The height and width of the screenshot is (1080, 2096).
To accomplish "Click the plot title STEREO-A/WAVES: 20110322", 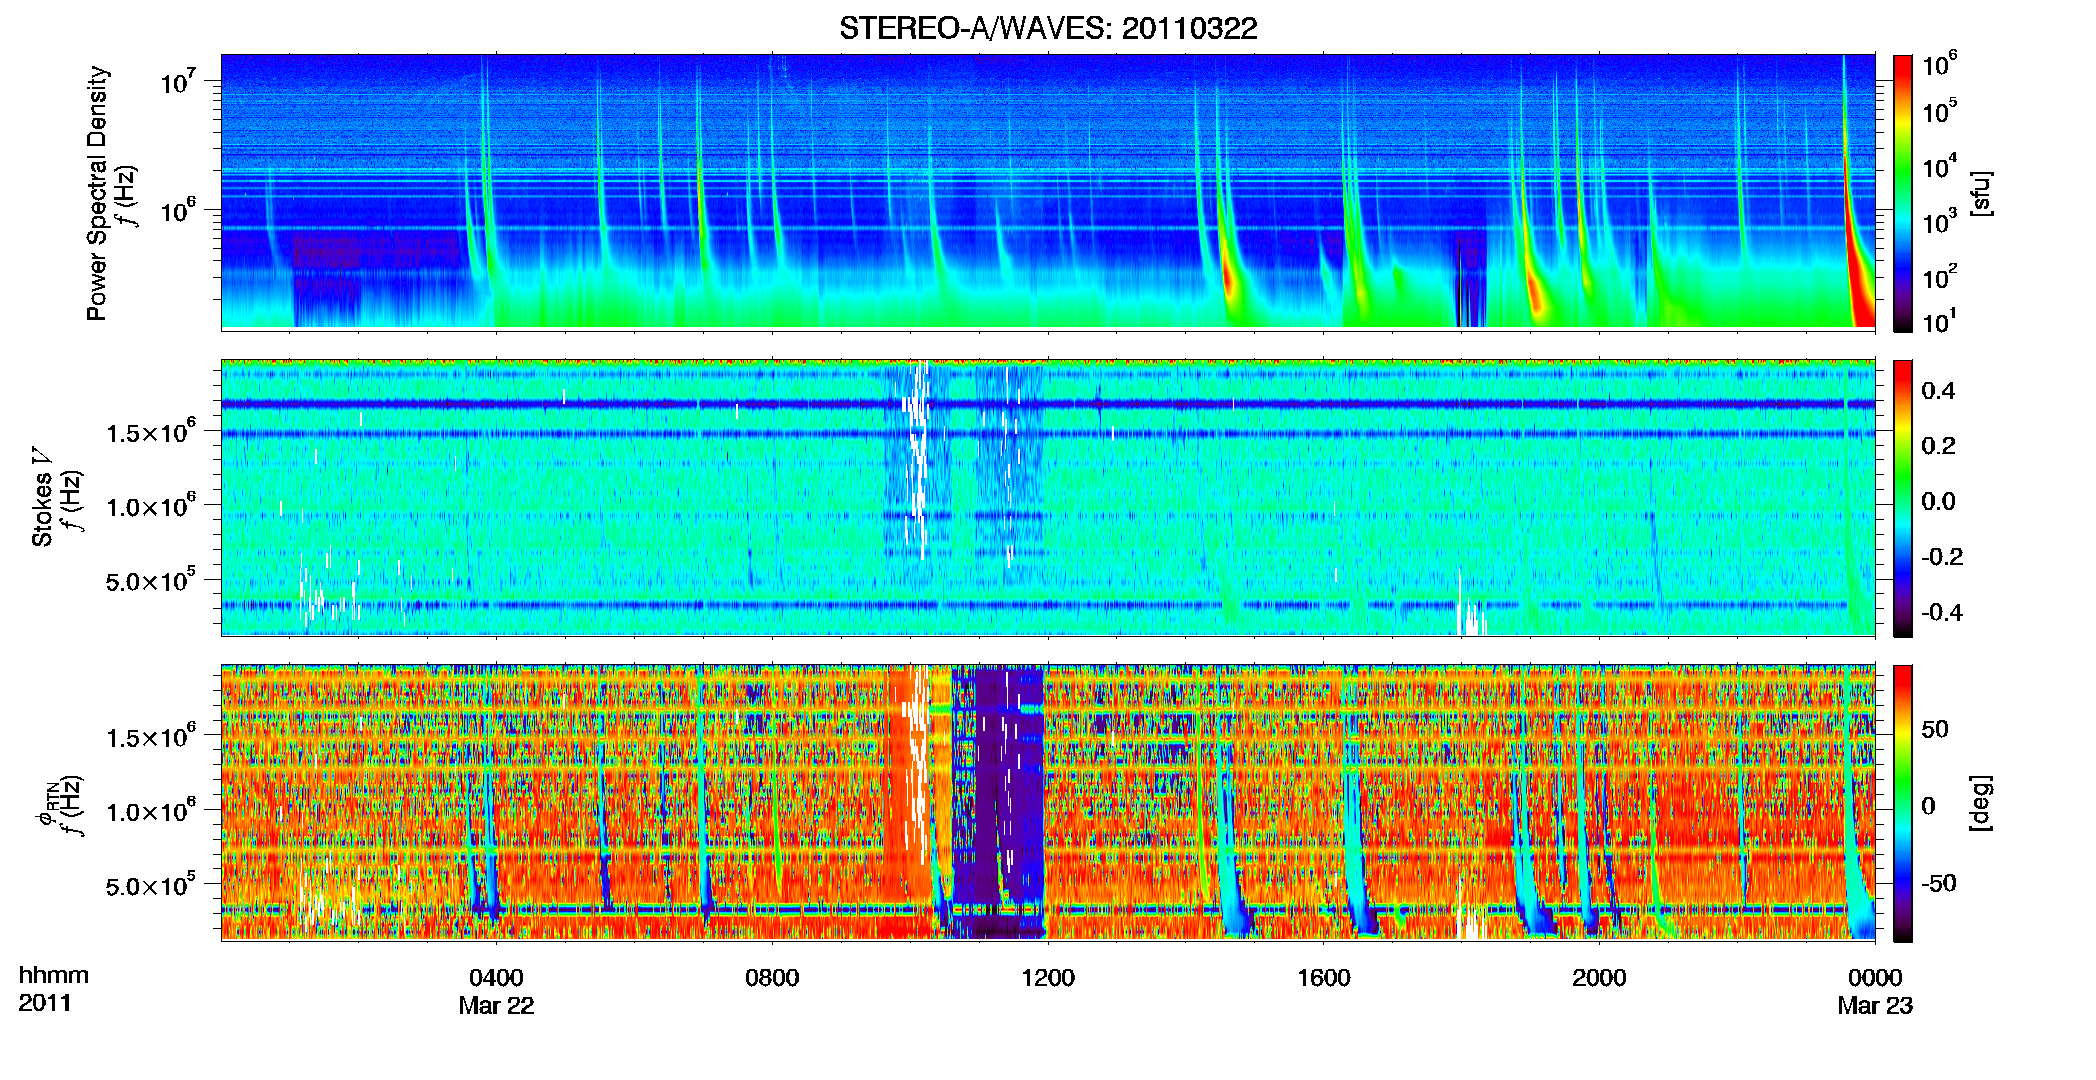I will (1048, 28).
